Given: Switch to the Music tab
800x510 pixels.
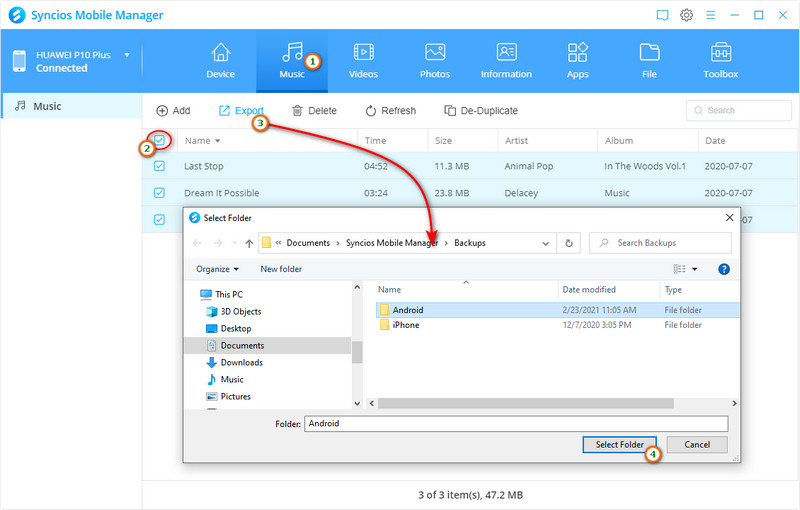Looking at the screenshot, I should click(292, 61).
